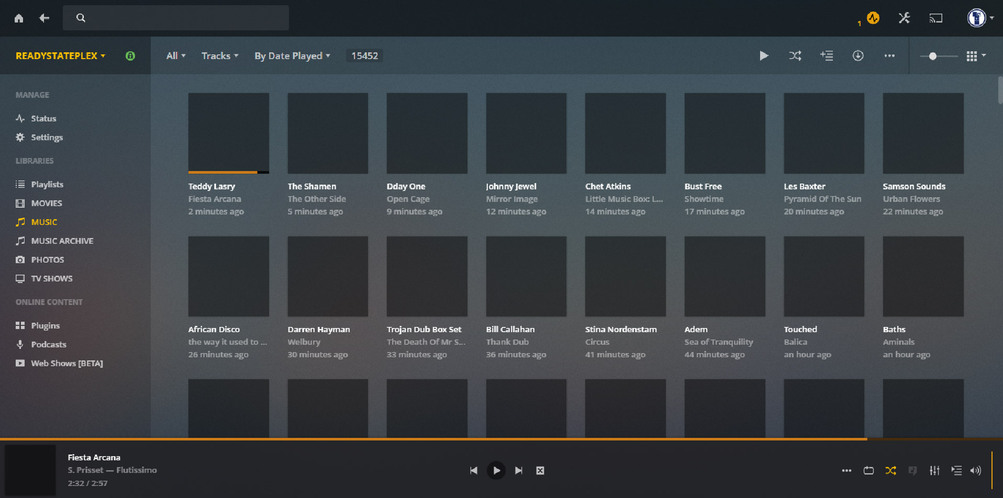The image size is (1003, 498).
Task: Open server settings wrench icon
Action: [x=904, y=18]
